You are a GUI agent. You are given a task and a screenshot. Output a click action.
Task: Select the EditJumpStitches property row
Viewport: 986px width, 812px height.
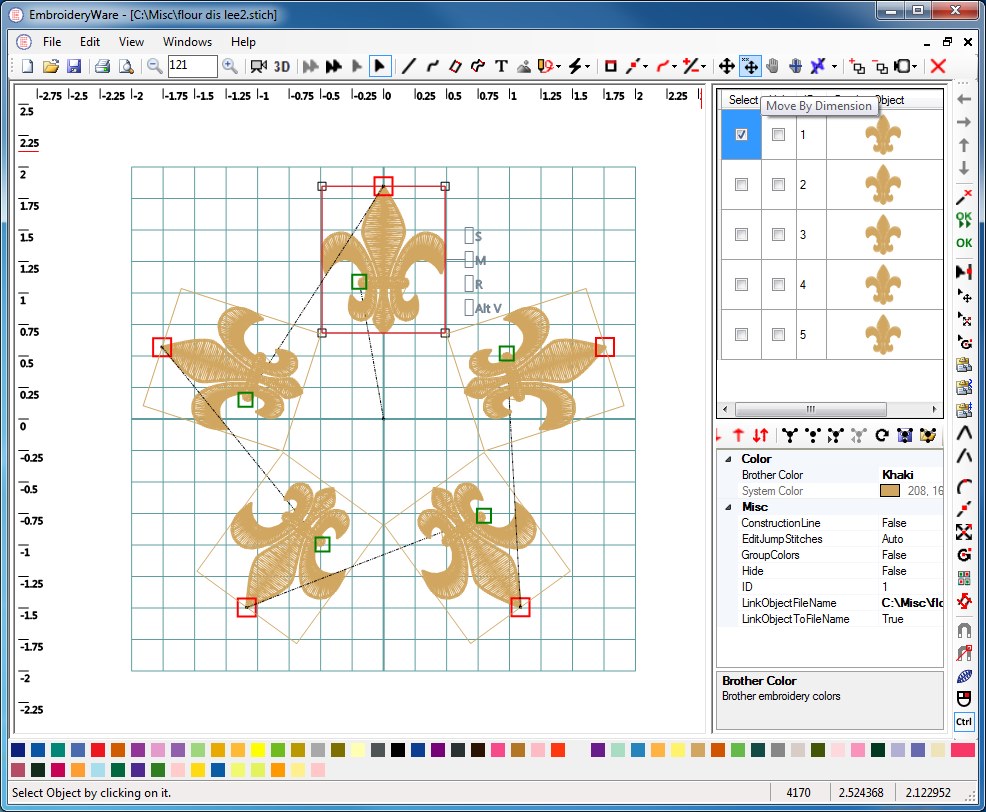click(830, 539)
